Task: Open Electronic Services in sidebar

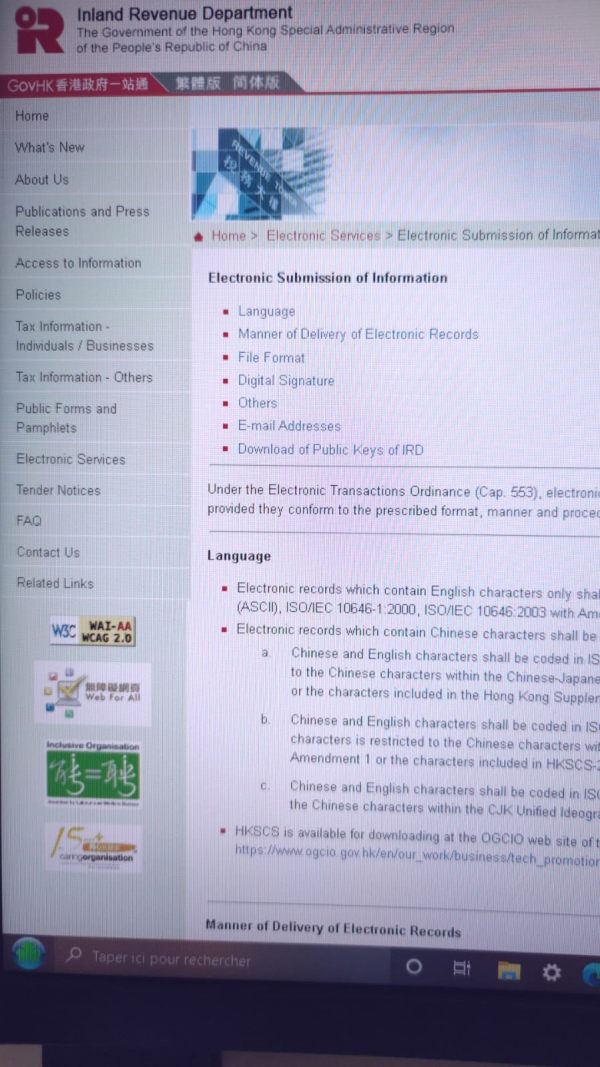Action: [71, 459]
